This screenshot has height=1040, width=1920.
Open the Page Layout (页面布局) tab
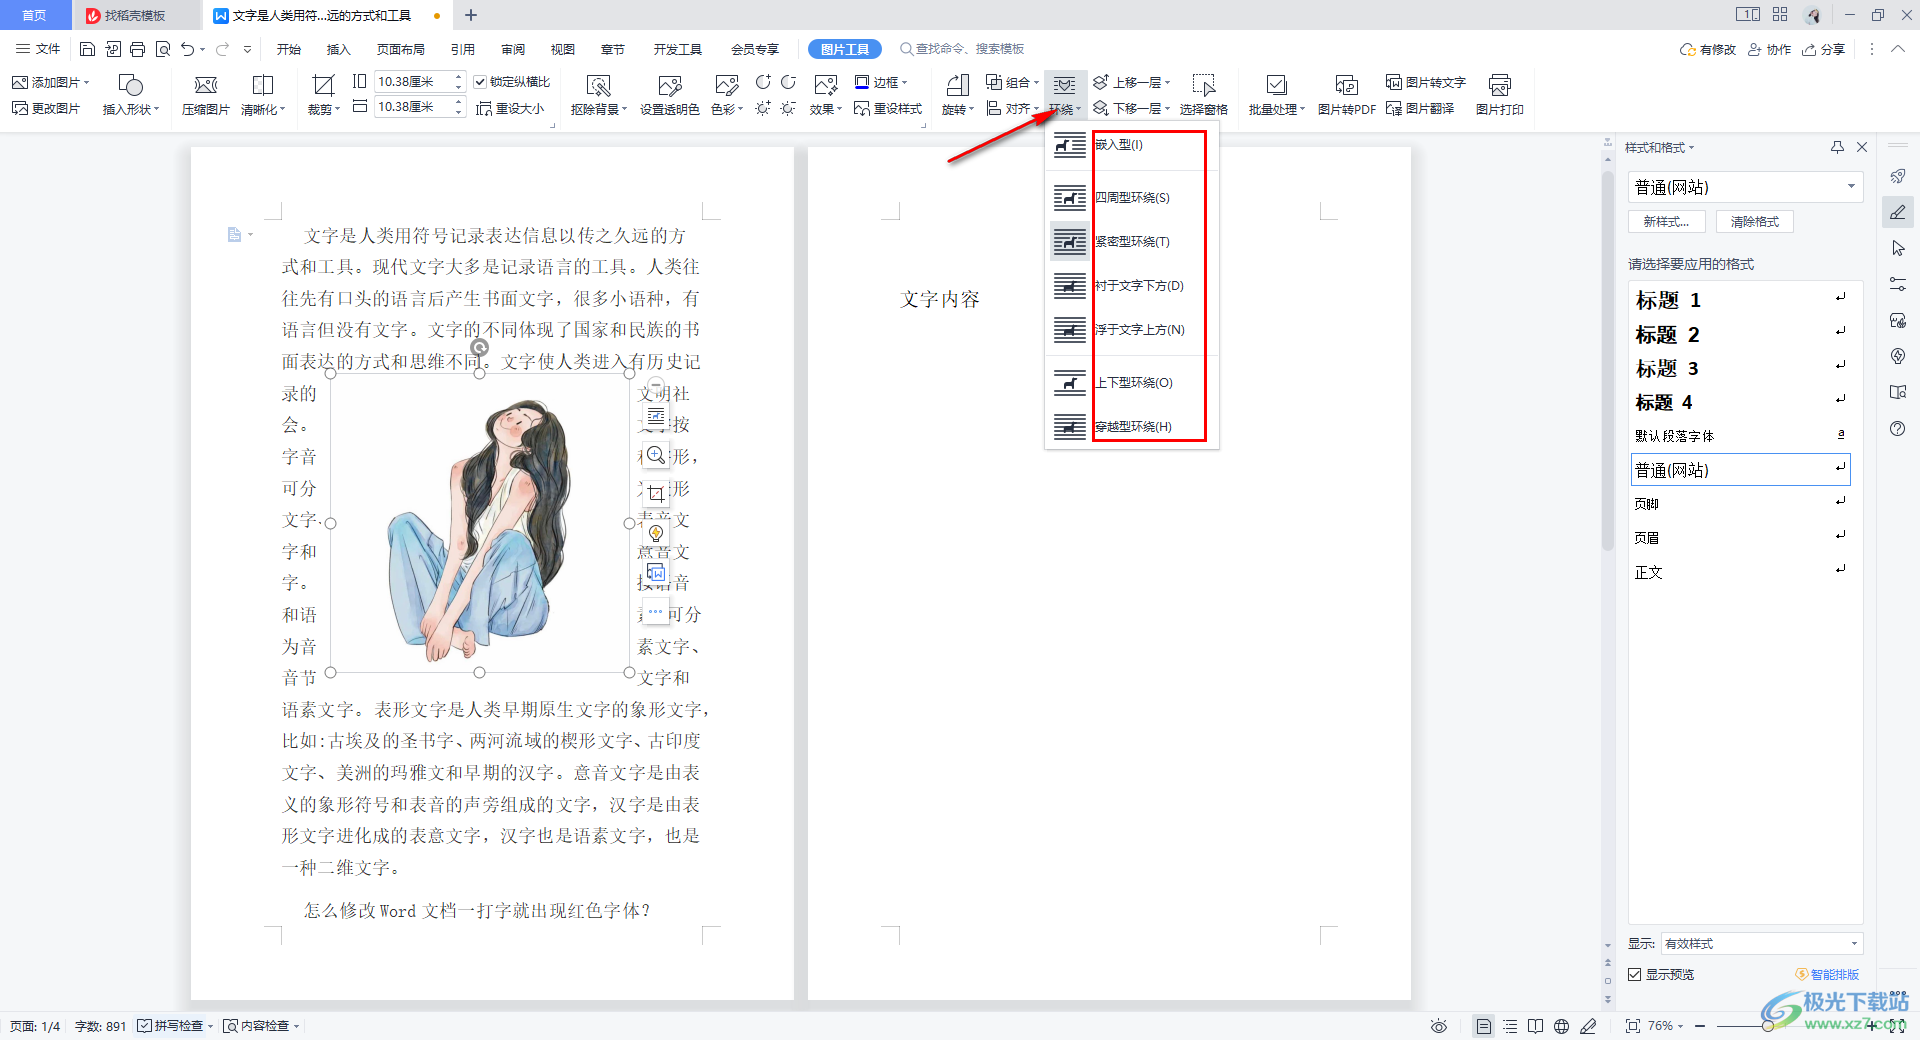[x=401, y=49]
